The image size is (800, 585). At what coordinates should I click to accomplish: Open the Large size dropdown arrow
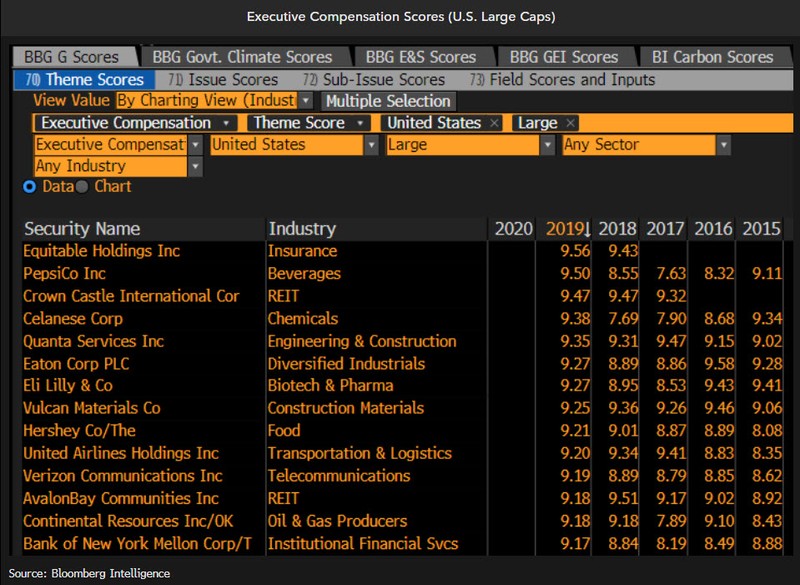click(x=547, y=145)
